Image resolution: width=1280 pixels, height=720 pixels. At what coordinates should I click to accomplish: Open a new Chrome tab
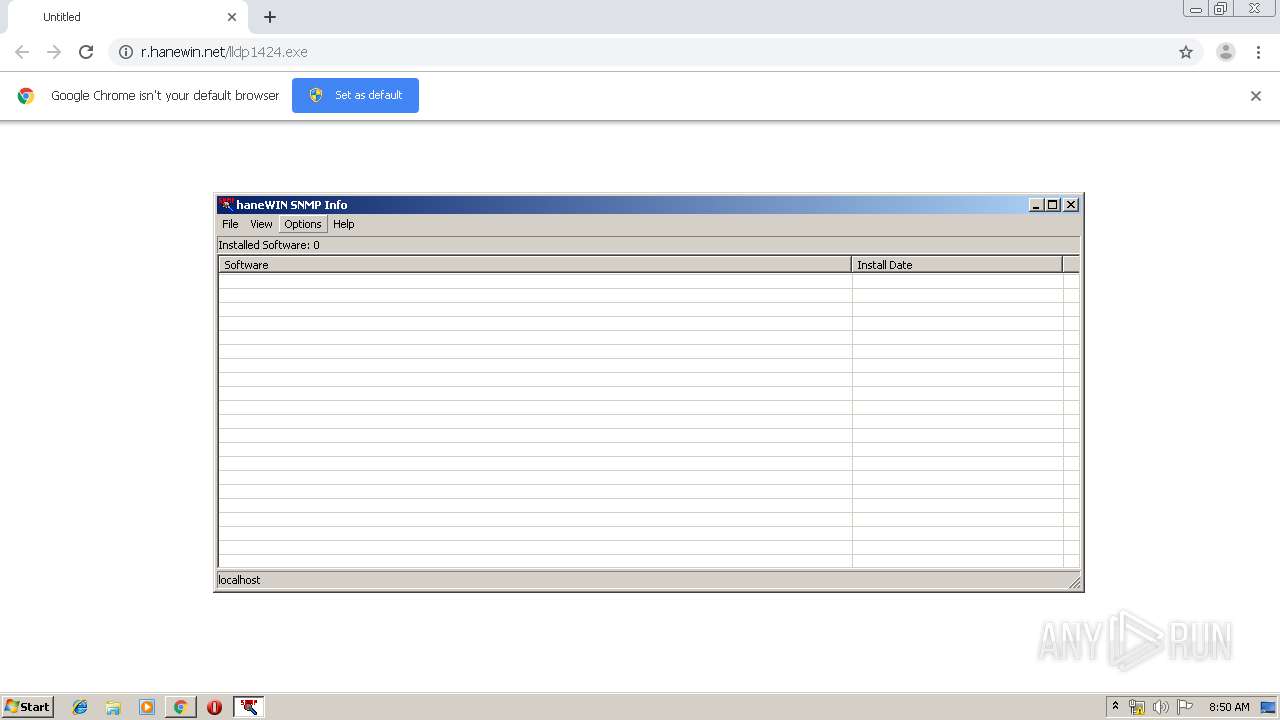[x=270, y=17]
